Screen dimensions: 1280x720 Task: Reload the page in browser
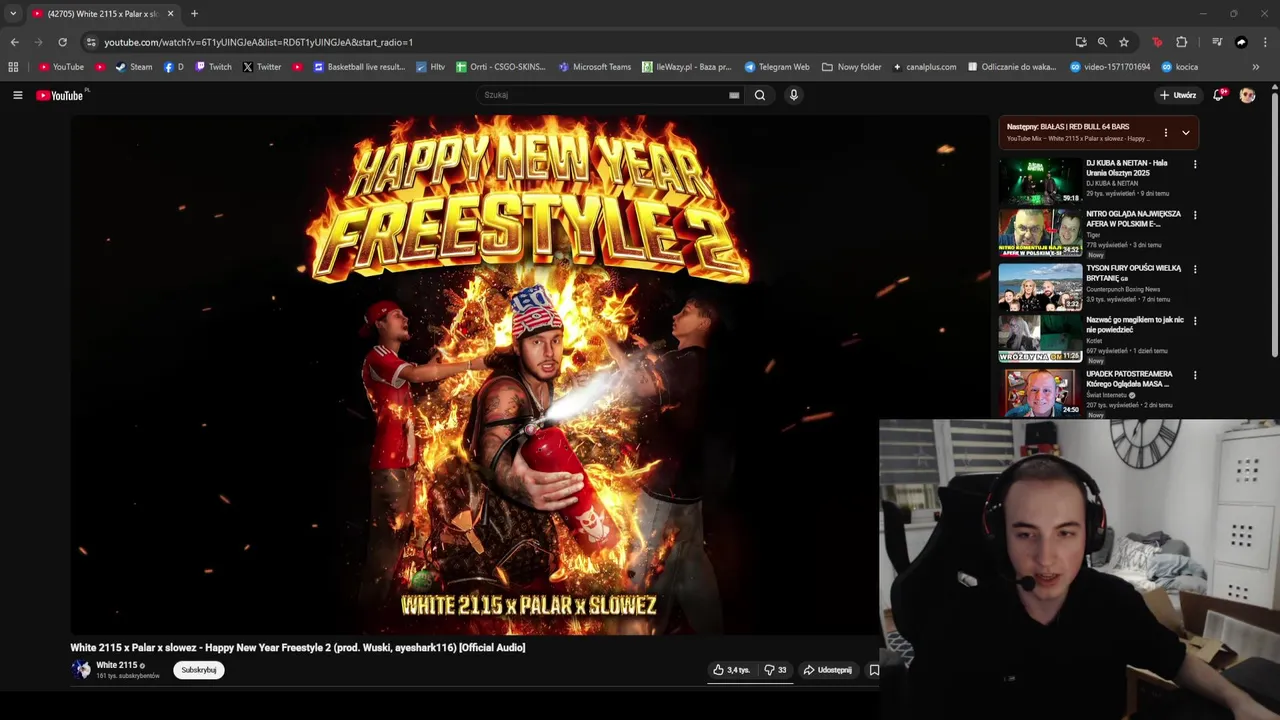pyautogui.click(x=62, y=42)
